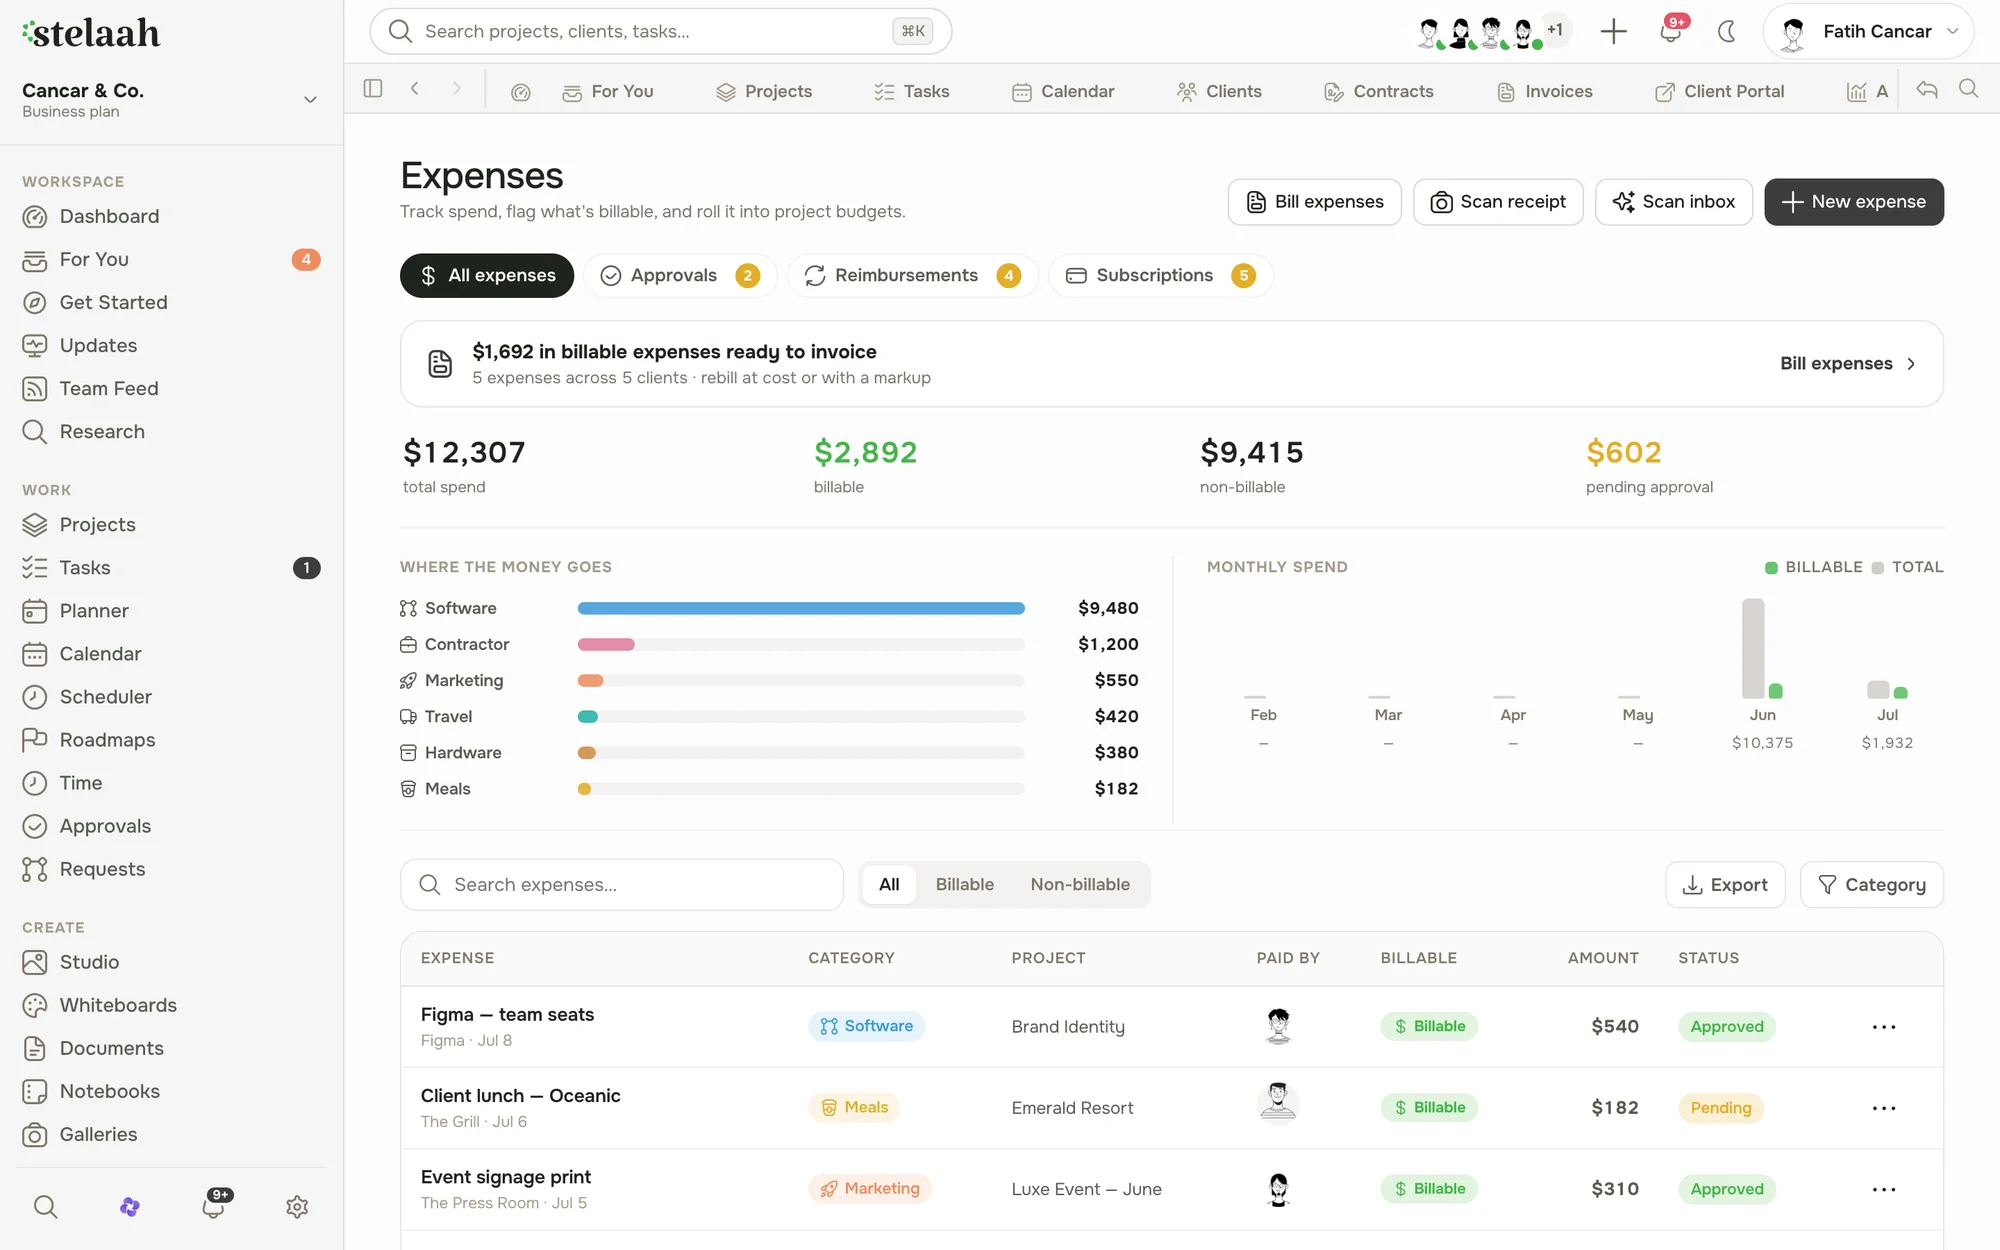Image resolution: width=2000 pixels, height=1250 pixels.
Task: Go back with the left arrow
Action: coord(415,89)
